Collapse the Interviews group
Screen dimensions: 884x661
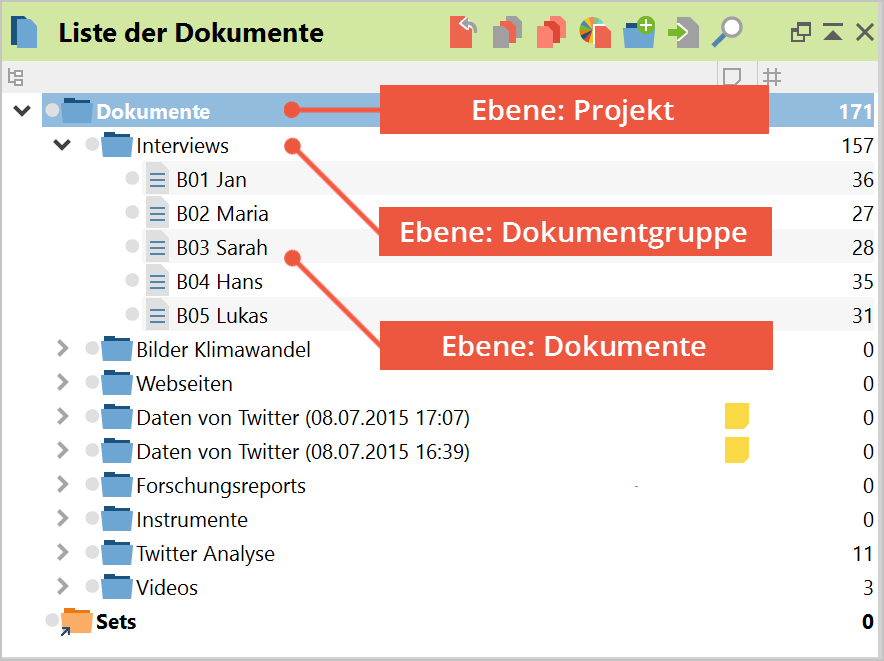click(x=62, y=145)
